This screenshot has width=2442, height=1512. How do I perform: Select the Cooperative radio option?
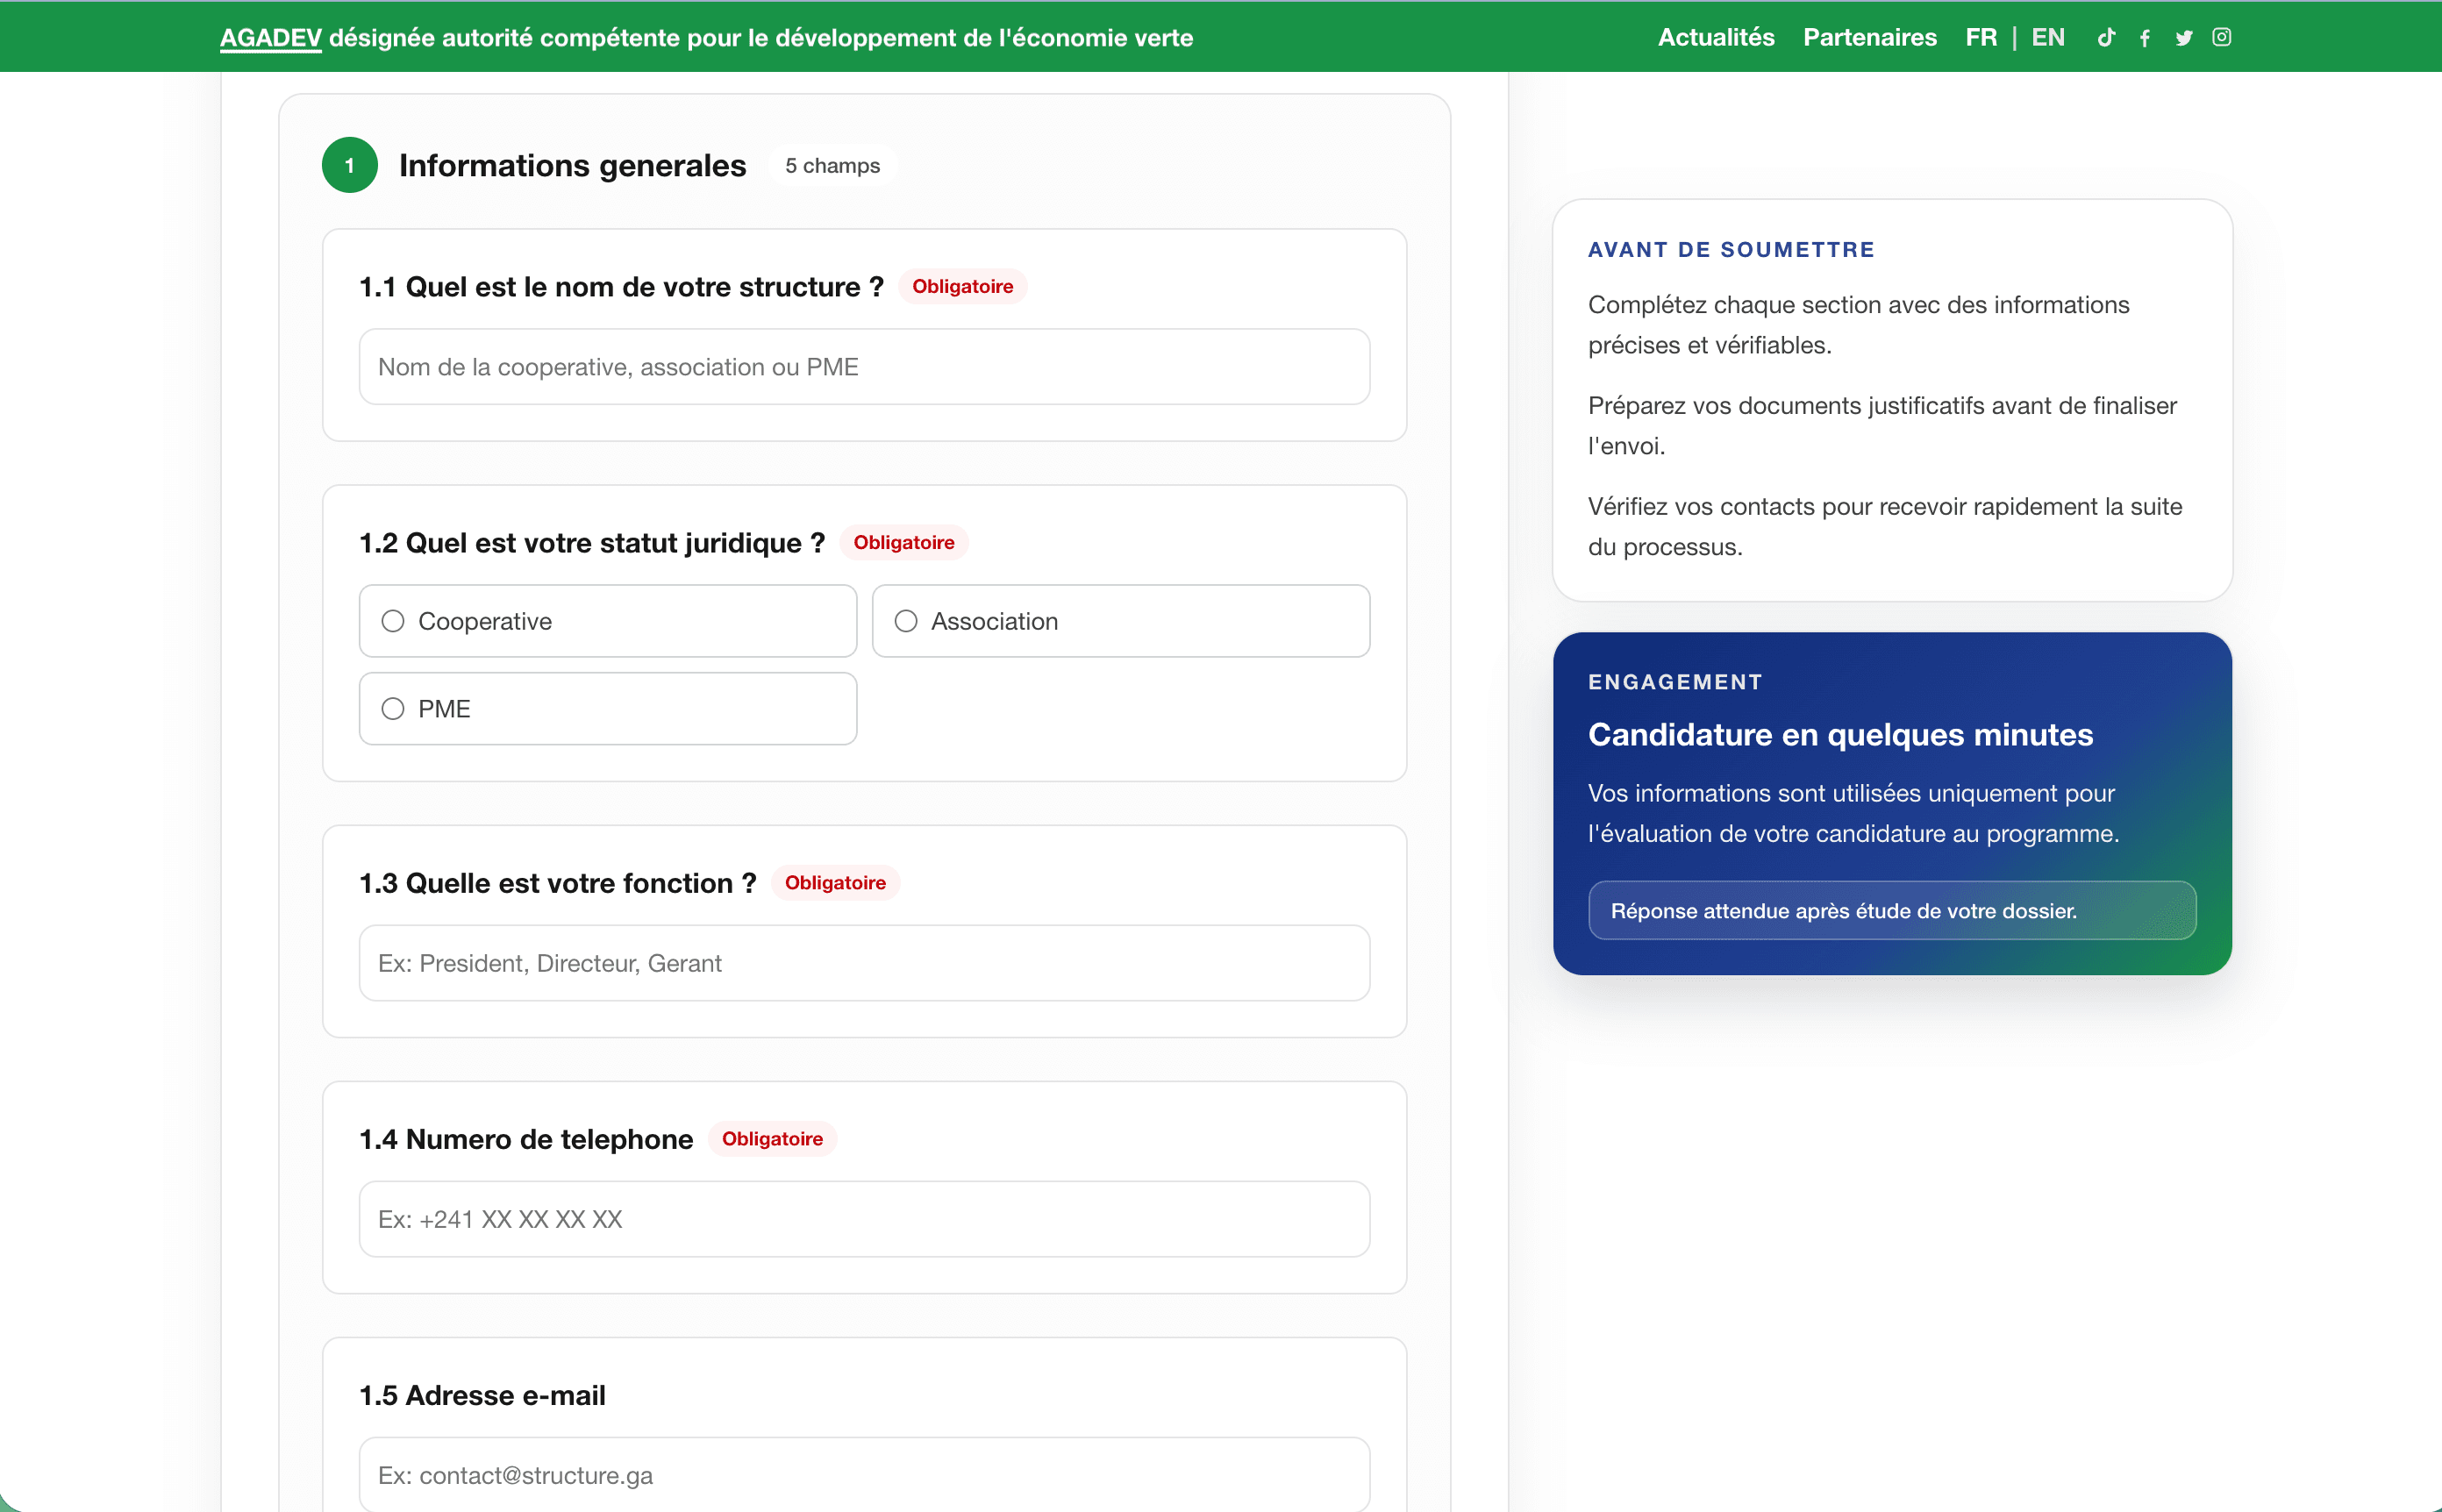pyautogui.click(x=608, y=621)
